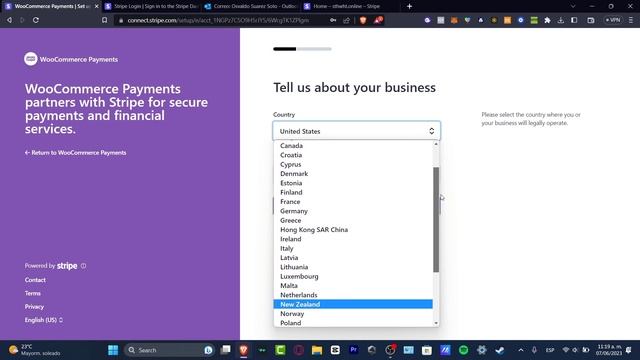Click the taskbar Search box

[x=169, y=350]
